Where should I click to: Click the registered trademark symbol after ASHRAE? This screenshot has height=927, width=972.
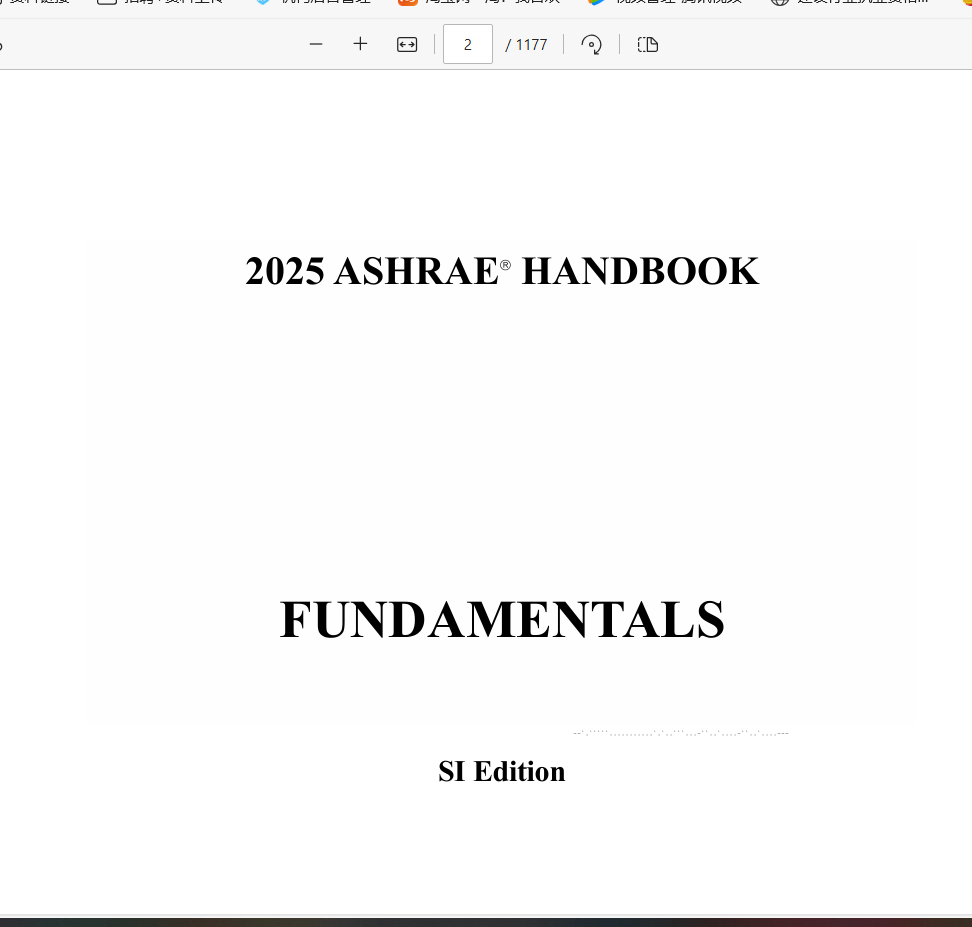pos(505,265)
